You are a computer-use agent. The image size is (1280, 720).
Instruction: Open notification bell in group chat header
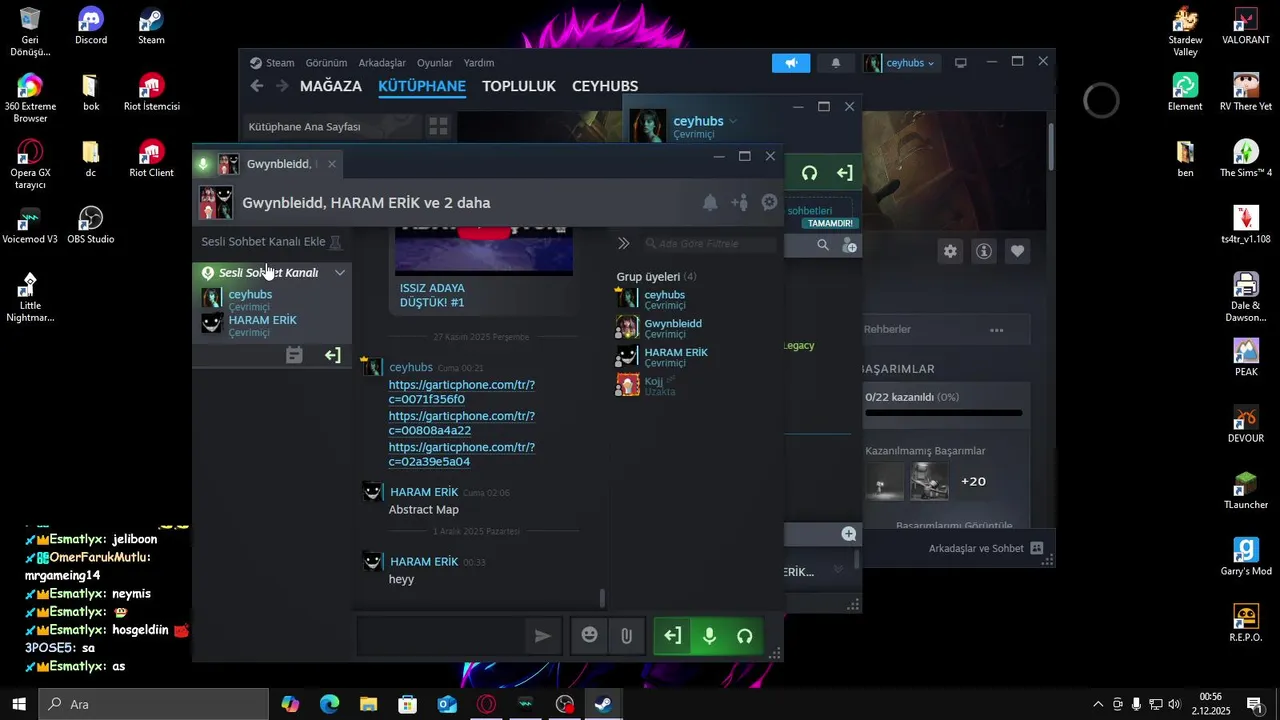pyautogui.click(x=710, y=203)
